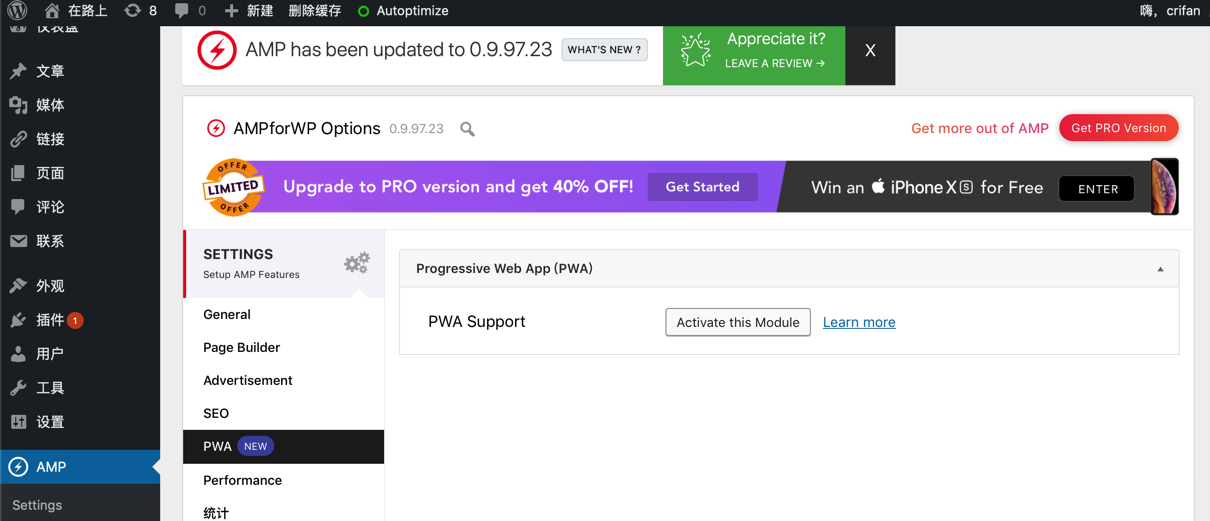Click the comments bubble icon

181,11
